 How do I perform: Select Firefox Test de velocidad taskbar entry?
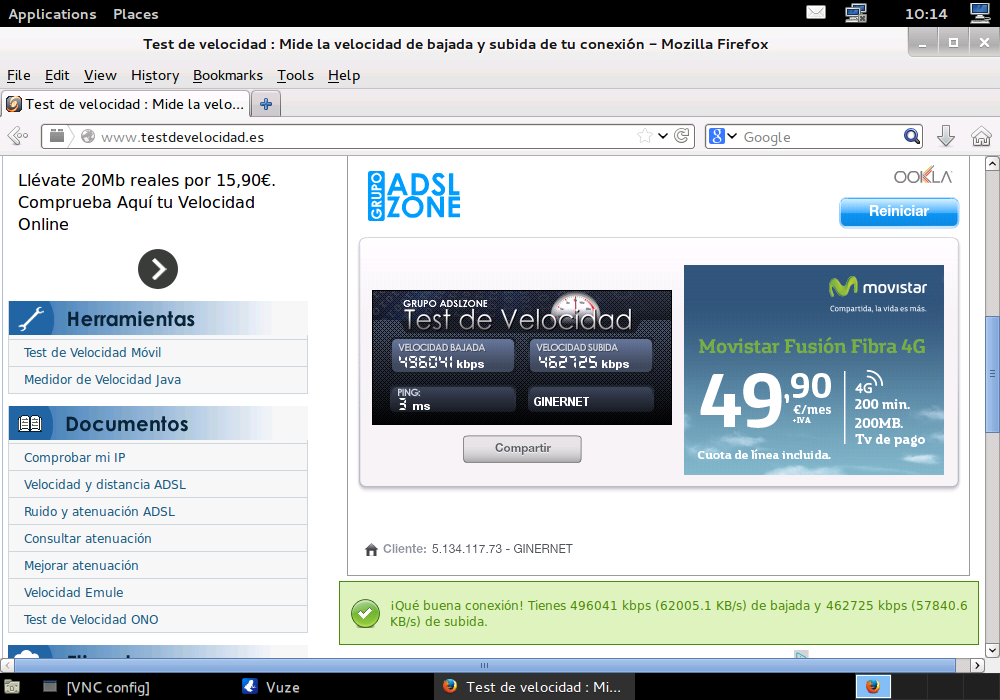point(534,687)
